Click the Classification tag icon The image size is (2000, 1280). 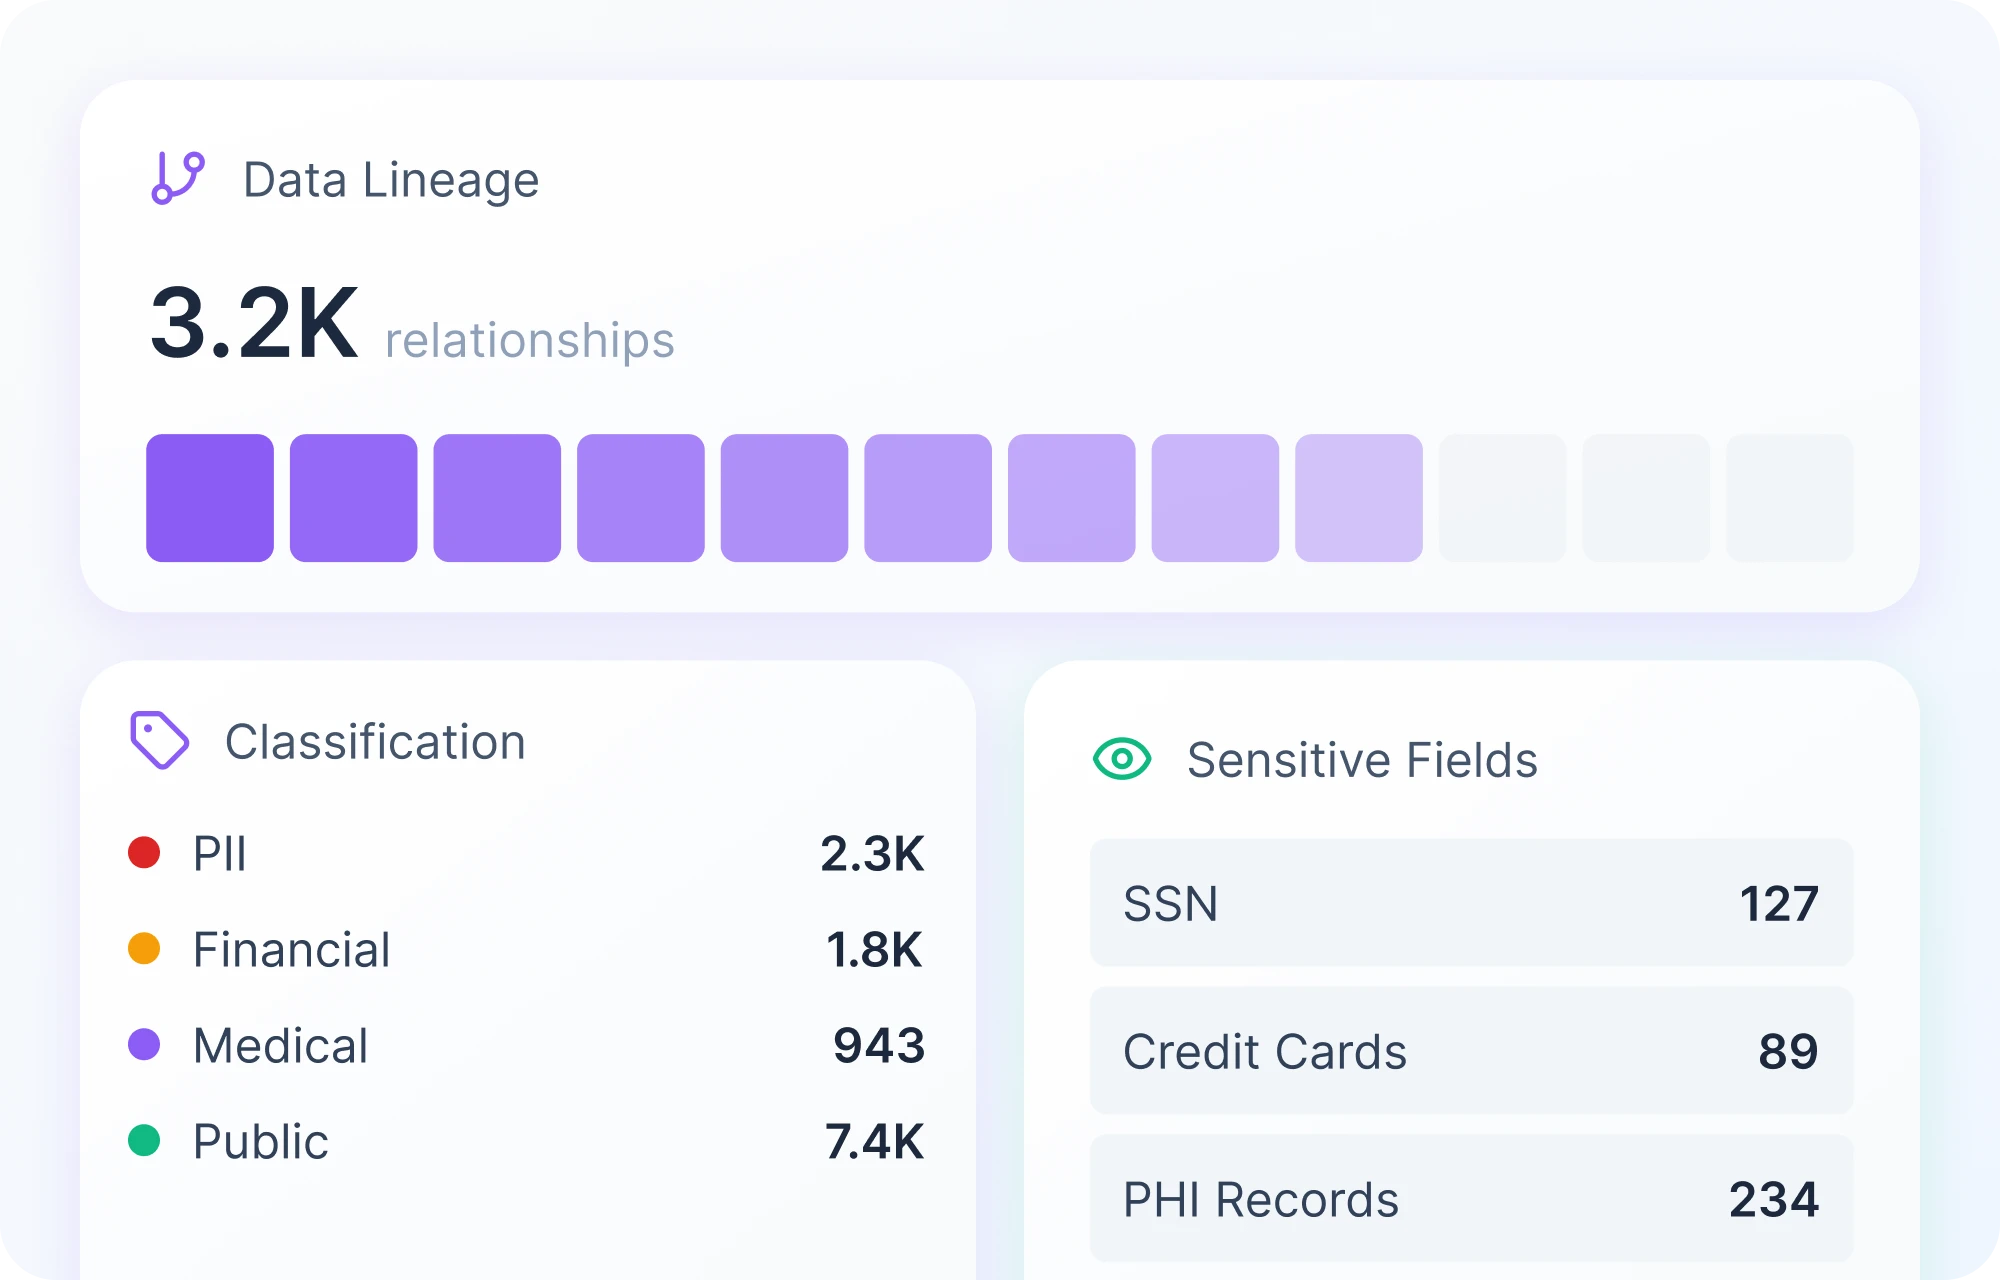point(159,740)
